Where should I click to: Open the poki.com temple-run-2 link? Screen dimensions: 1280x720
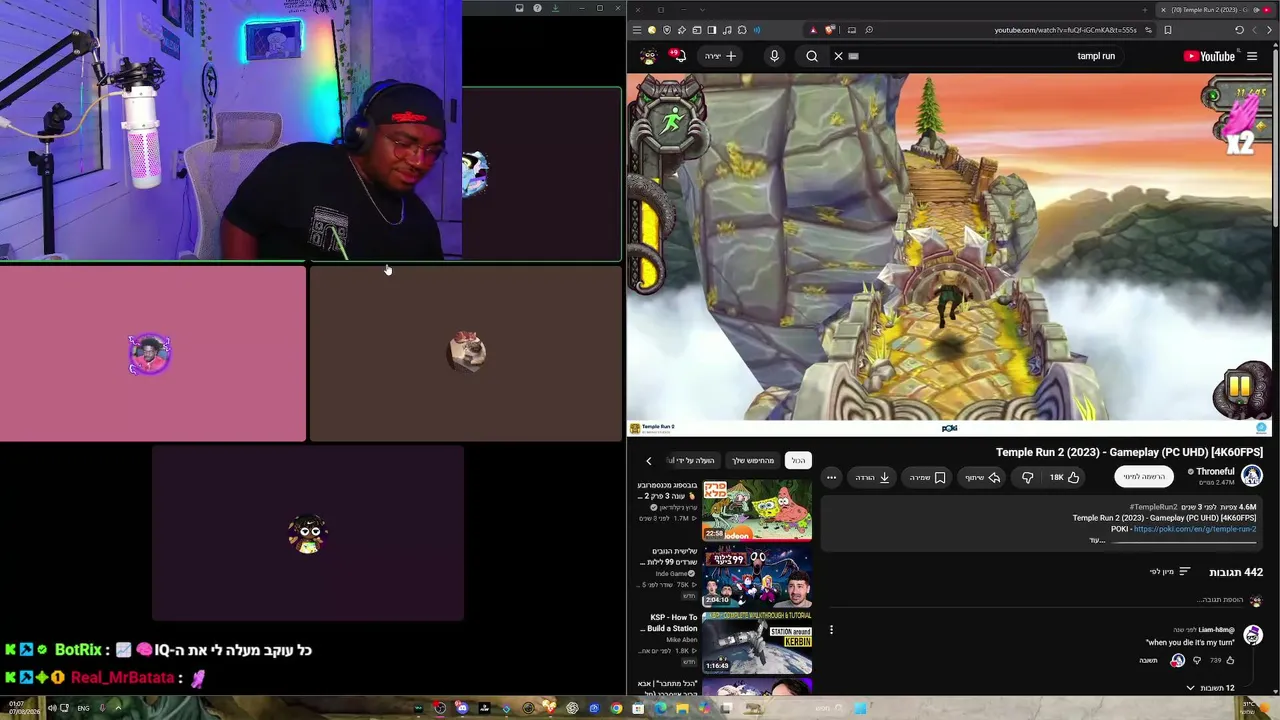click(x=1194, y=529)
